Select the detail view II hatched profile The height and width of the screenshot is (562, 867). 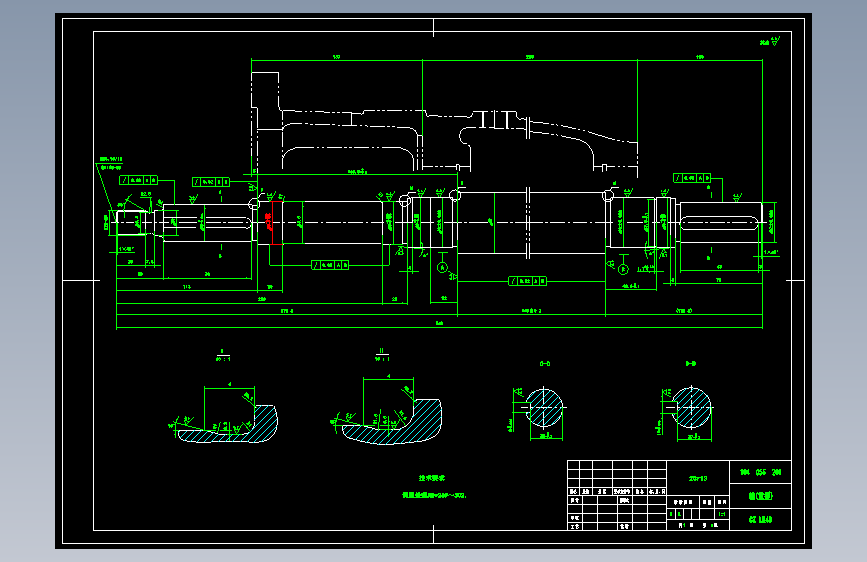pyautogui.click(x=392, y=422)
